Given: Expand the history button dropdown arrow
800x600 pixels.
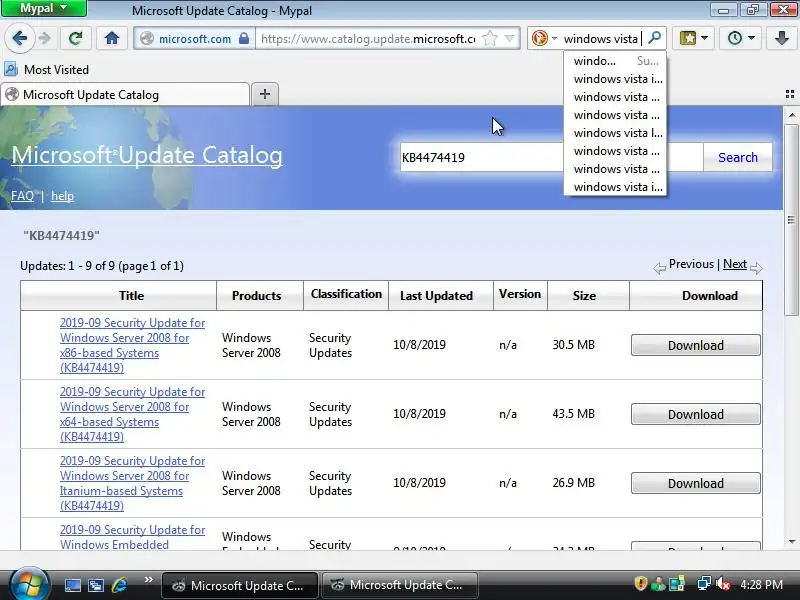Looking at the screenshot, I should tap(752, 38).
